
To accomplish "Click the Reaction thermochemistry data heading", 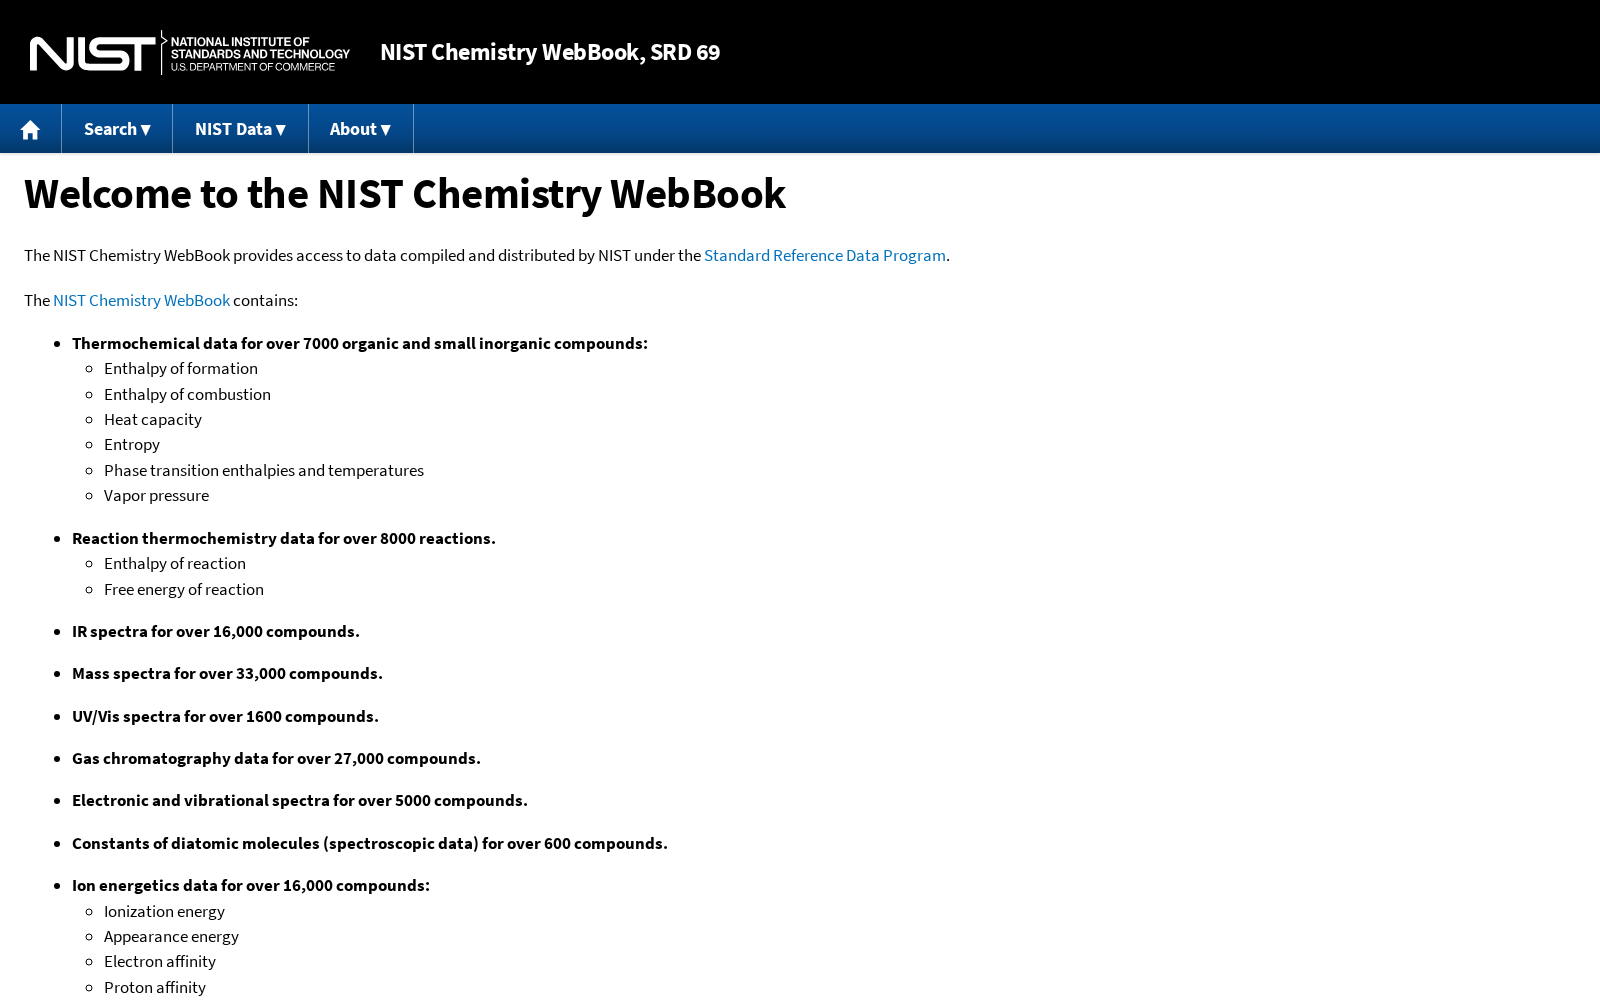I will [x=284, y=538].
